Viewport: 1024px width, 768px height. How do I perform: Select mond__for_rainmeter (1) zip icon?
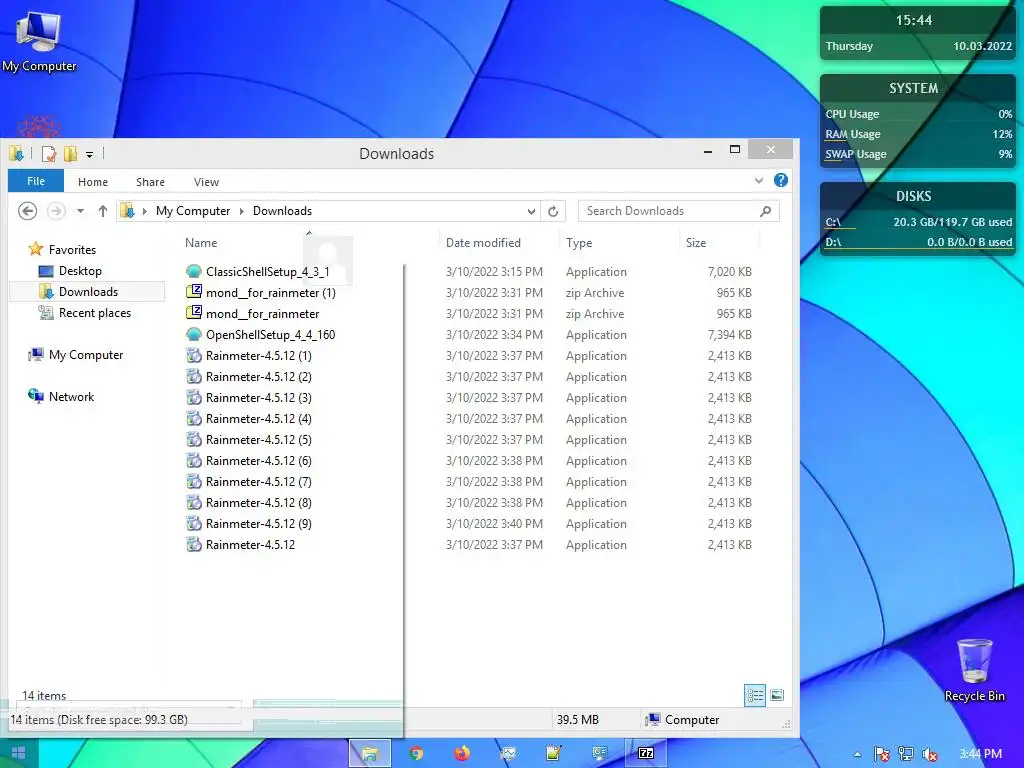tap(193, 292)
